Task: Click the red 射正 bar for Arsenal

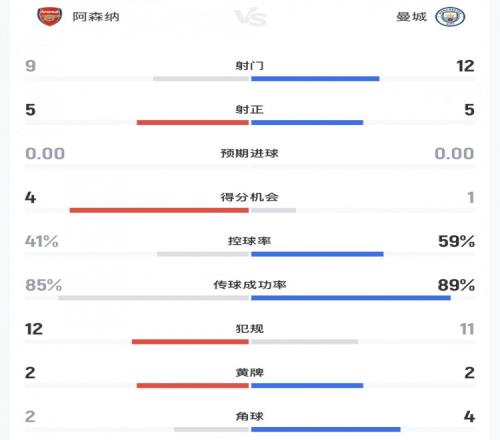Action: (193, 122)
